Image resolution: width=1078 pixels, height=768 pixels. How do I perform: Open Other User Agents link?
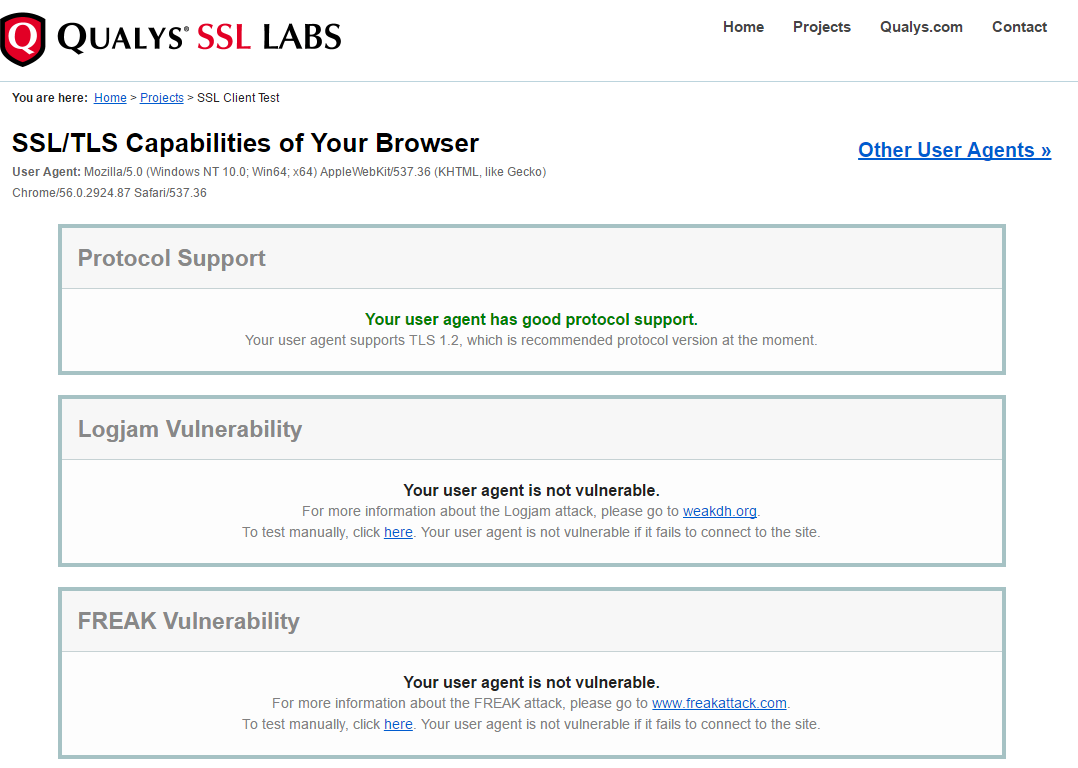[x=954, y=150]
